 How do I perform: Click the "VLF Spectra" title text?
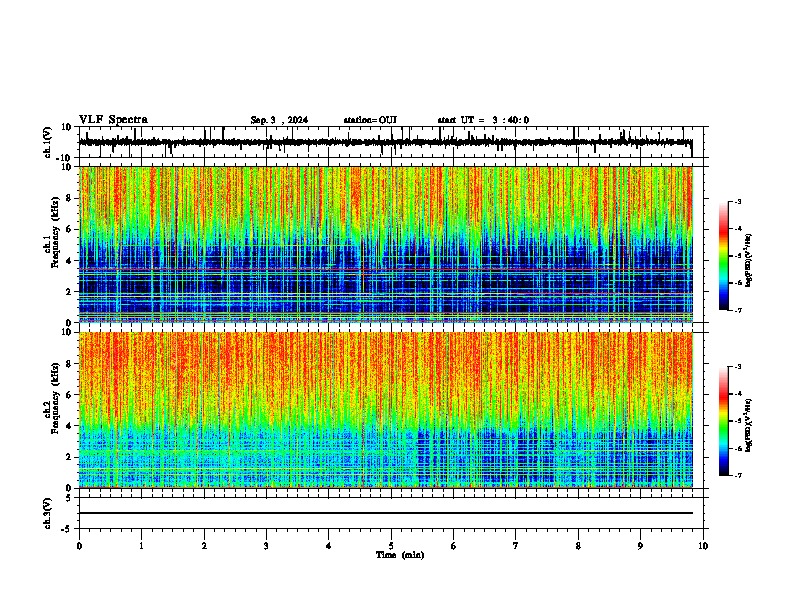[x=113, y=120]
